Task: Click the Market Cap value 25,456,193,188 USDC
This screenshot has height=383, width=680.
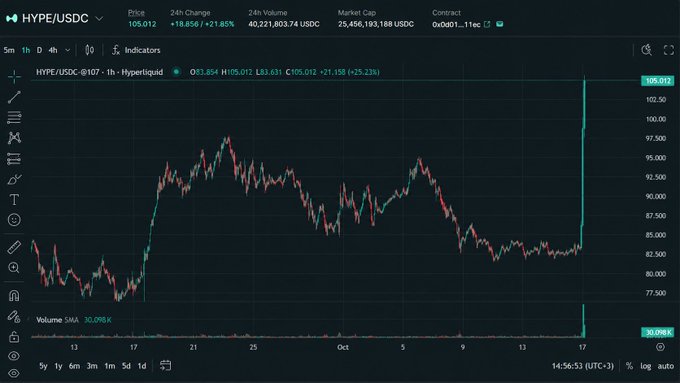Action: 376,24
